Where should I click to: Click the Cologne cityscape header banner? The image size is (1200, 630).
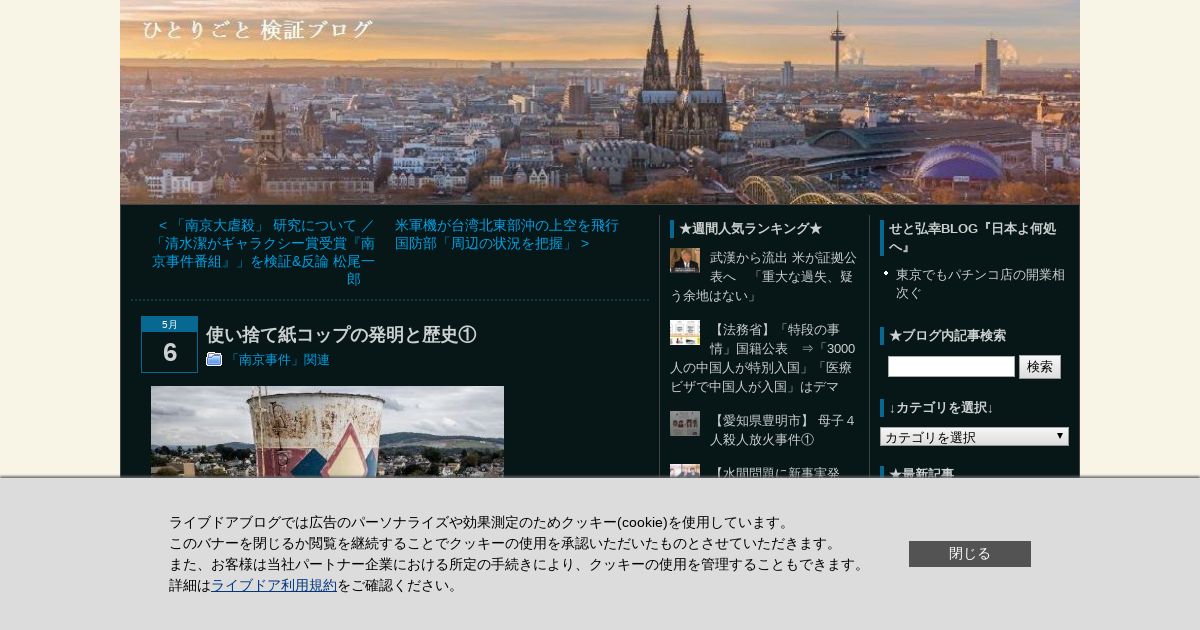600,102
